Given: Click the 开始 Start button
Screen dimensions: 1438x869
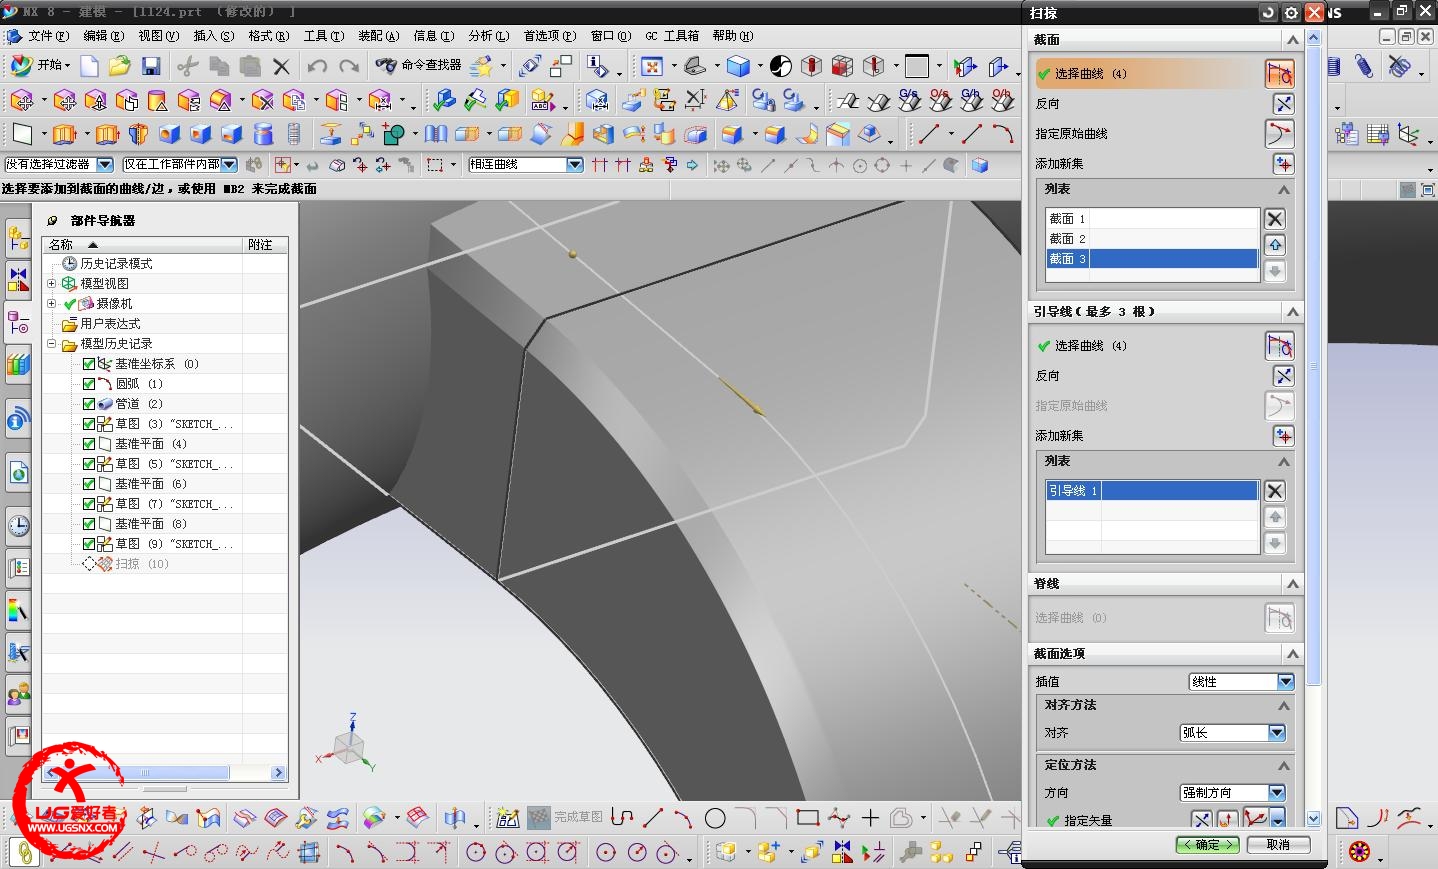Looking at the screenshot, I should 38,65.
